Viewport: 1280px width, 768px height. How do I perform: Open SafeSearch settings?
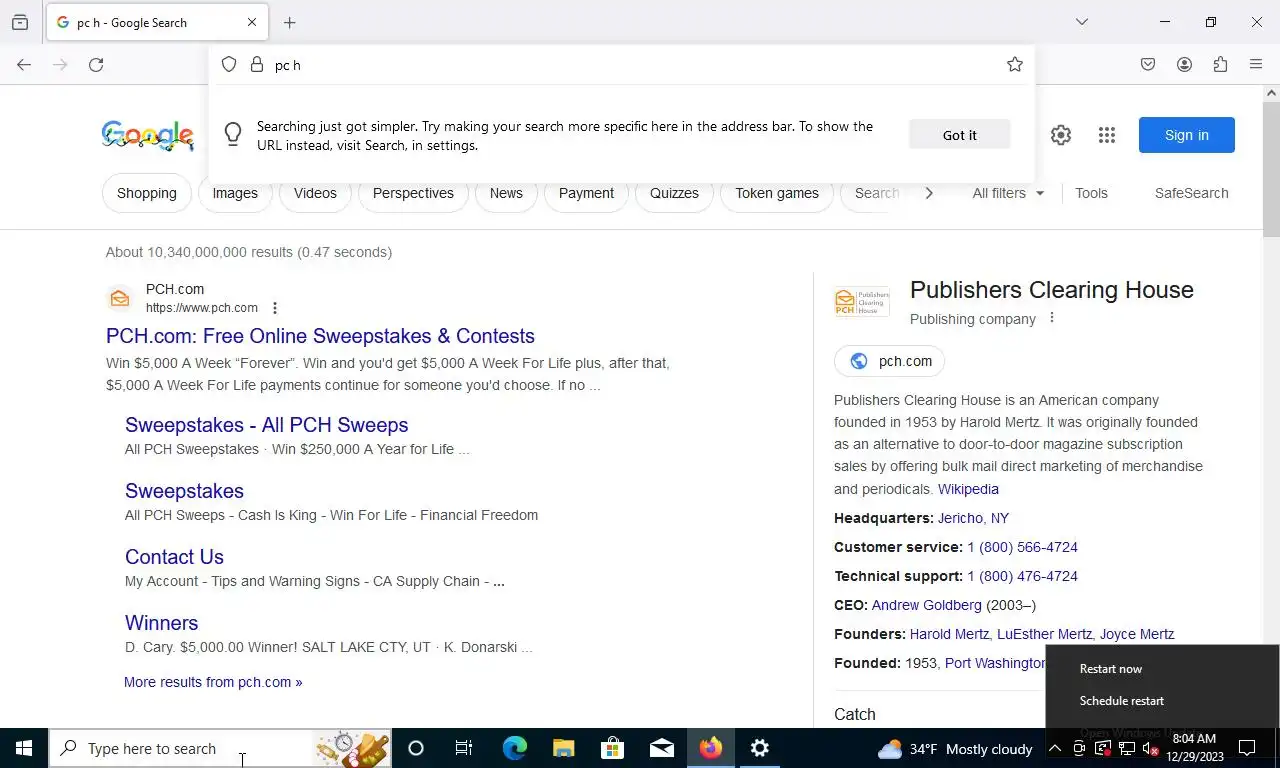[1191, 193]
